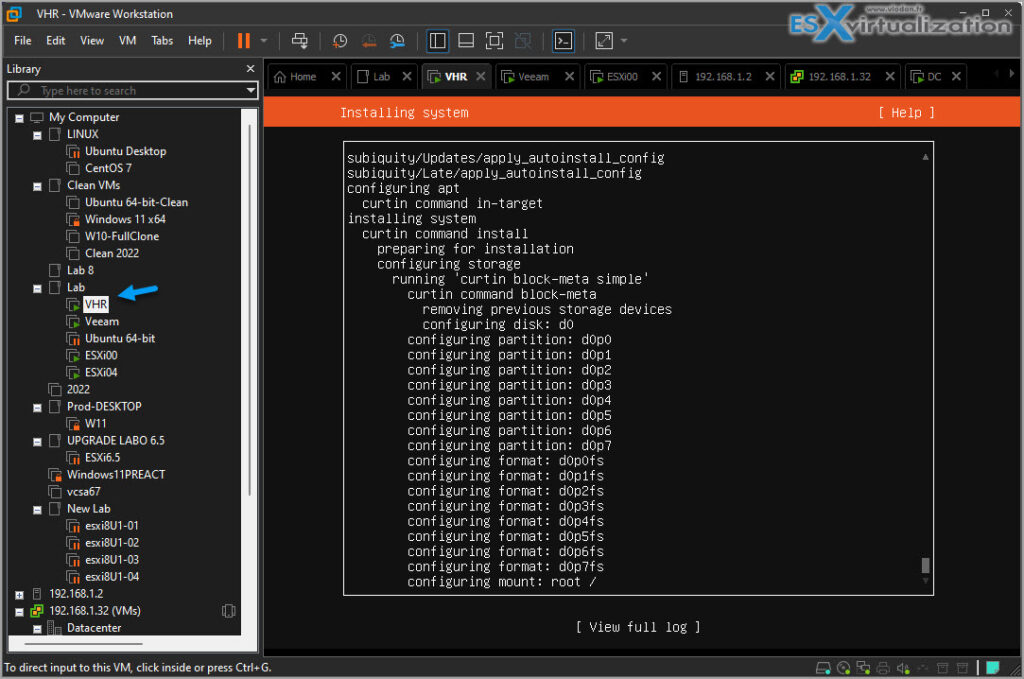Pause the running VHR virtual machine

click(243, 40)
